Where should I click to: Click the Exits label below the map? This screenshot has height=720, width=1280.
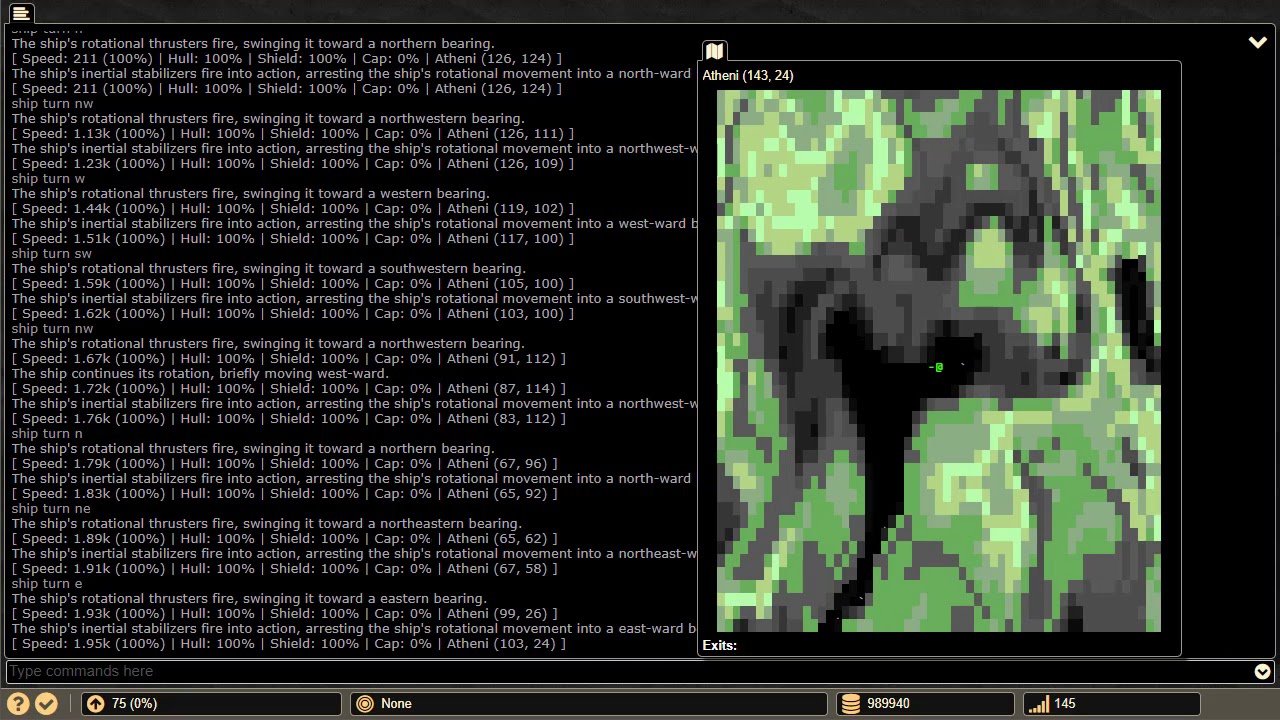(x=720, y=646)
